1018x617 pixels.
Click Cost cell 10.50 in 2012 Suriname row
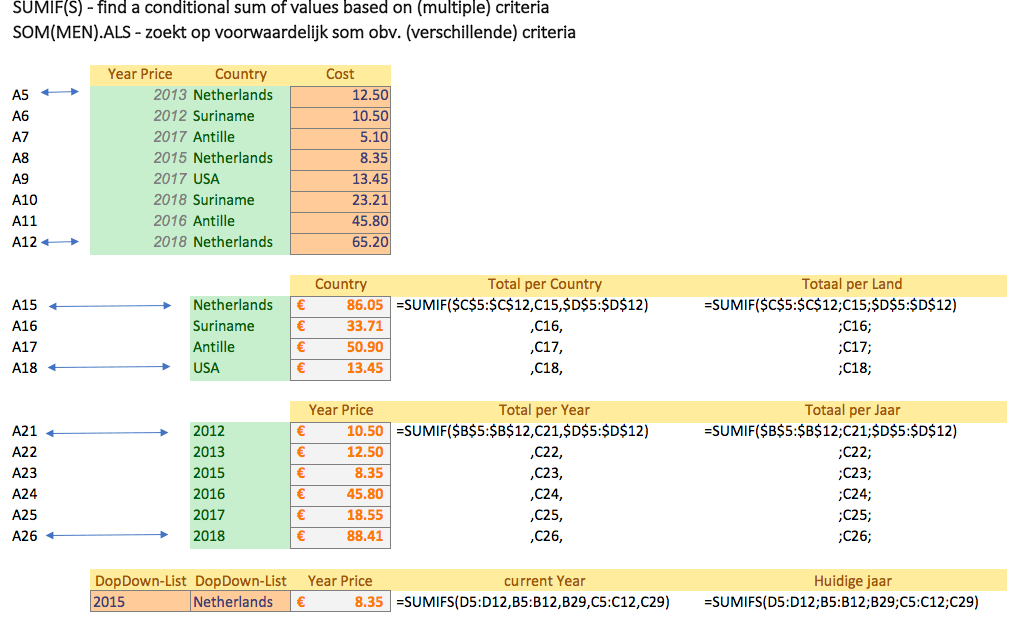340,116
